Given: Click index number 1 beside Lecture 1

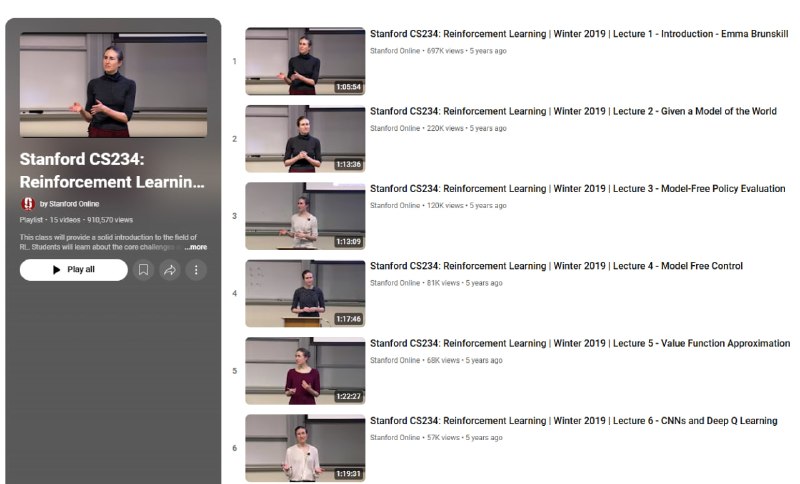Looking at the screenshot, I should [x=234, y=61].
